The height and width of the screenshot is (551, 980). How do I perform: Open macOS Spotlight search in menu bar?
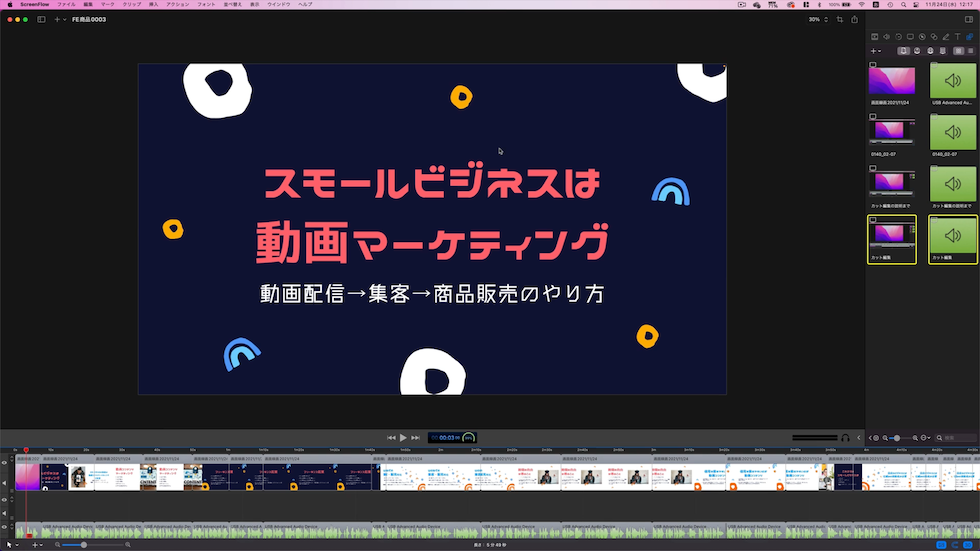pos(903,4)
